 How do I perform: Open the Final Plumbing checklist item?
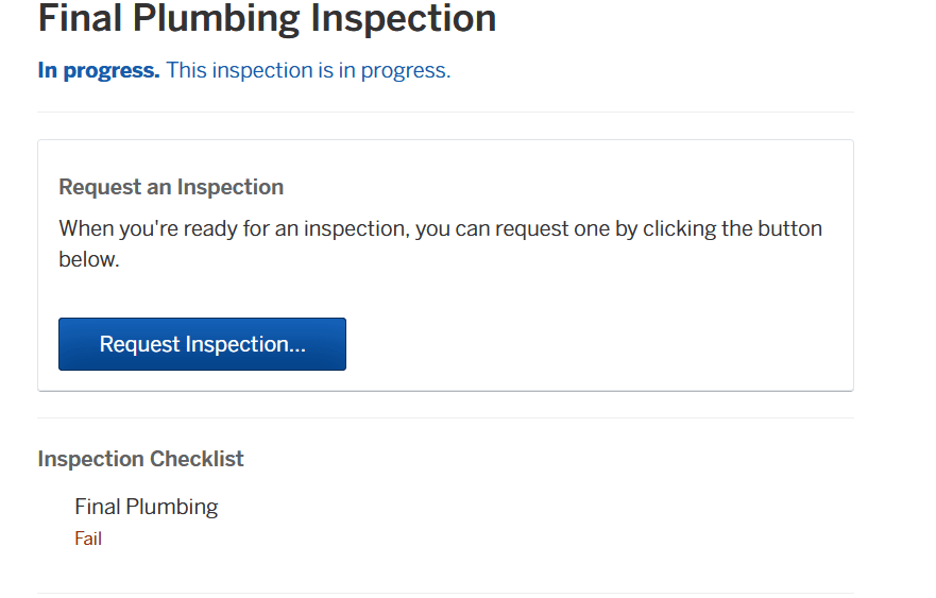pyautogui.click(x=146, y=507)
